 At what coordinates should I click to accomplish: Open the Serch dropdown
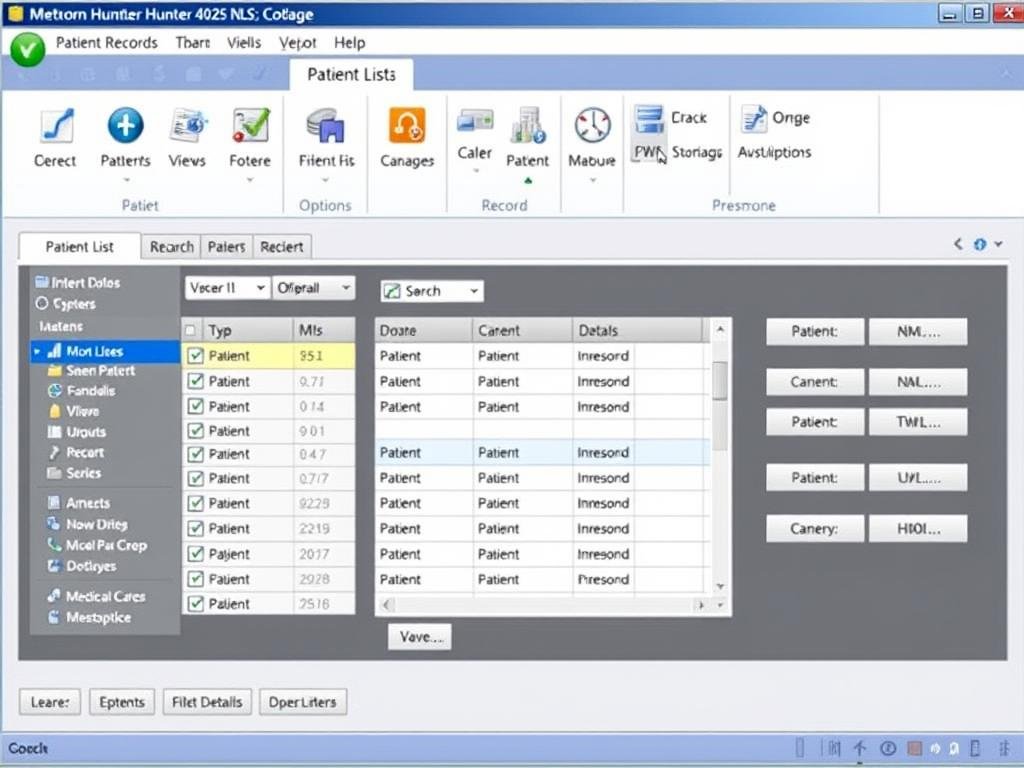pos(432,291)
